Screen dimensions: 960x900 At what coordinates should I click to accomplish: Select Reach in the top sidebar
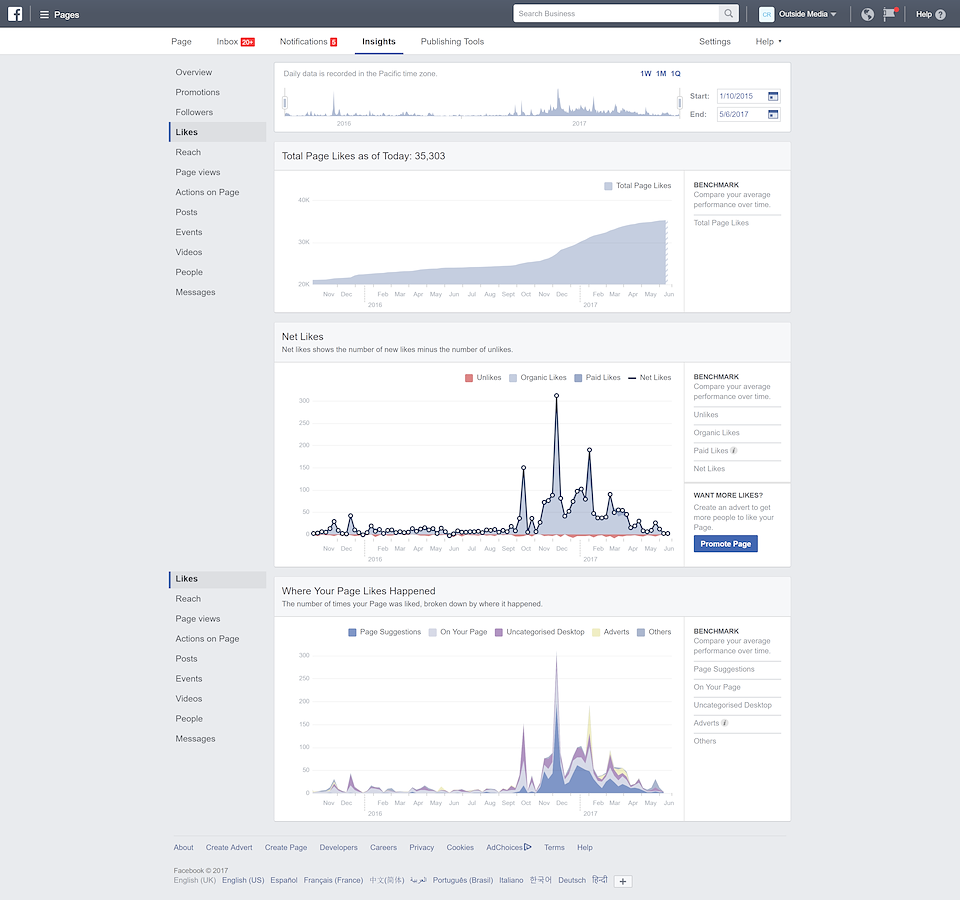tap(188, 152)
